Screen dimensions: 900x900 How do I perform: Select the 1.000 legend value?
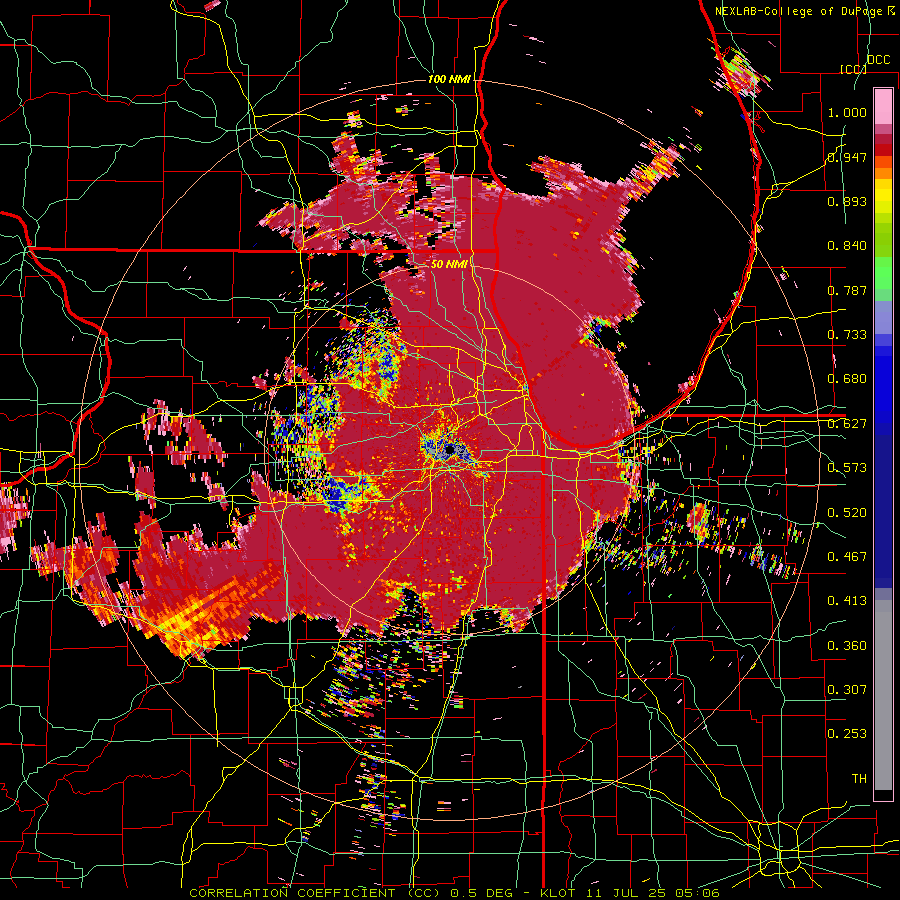coord(847,112)
